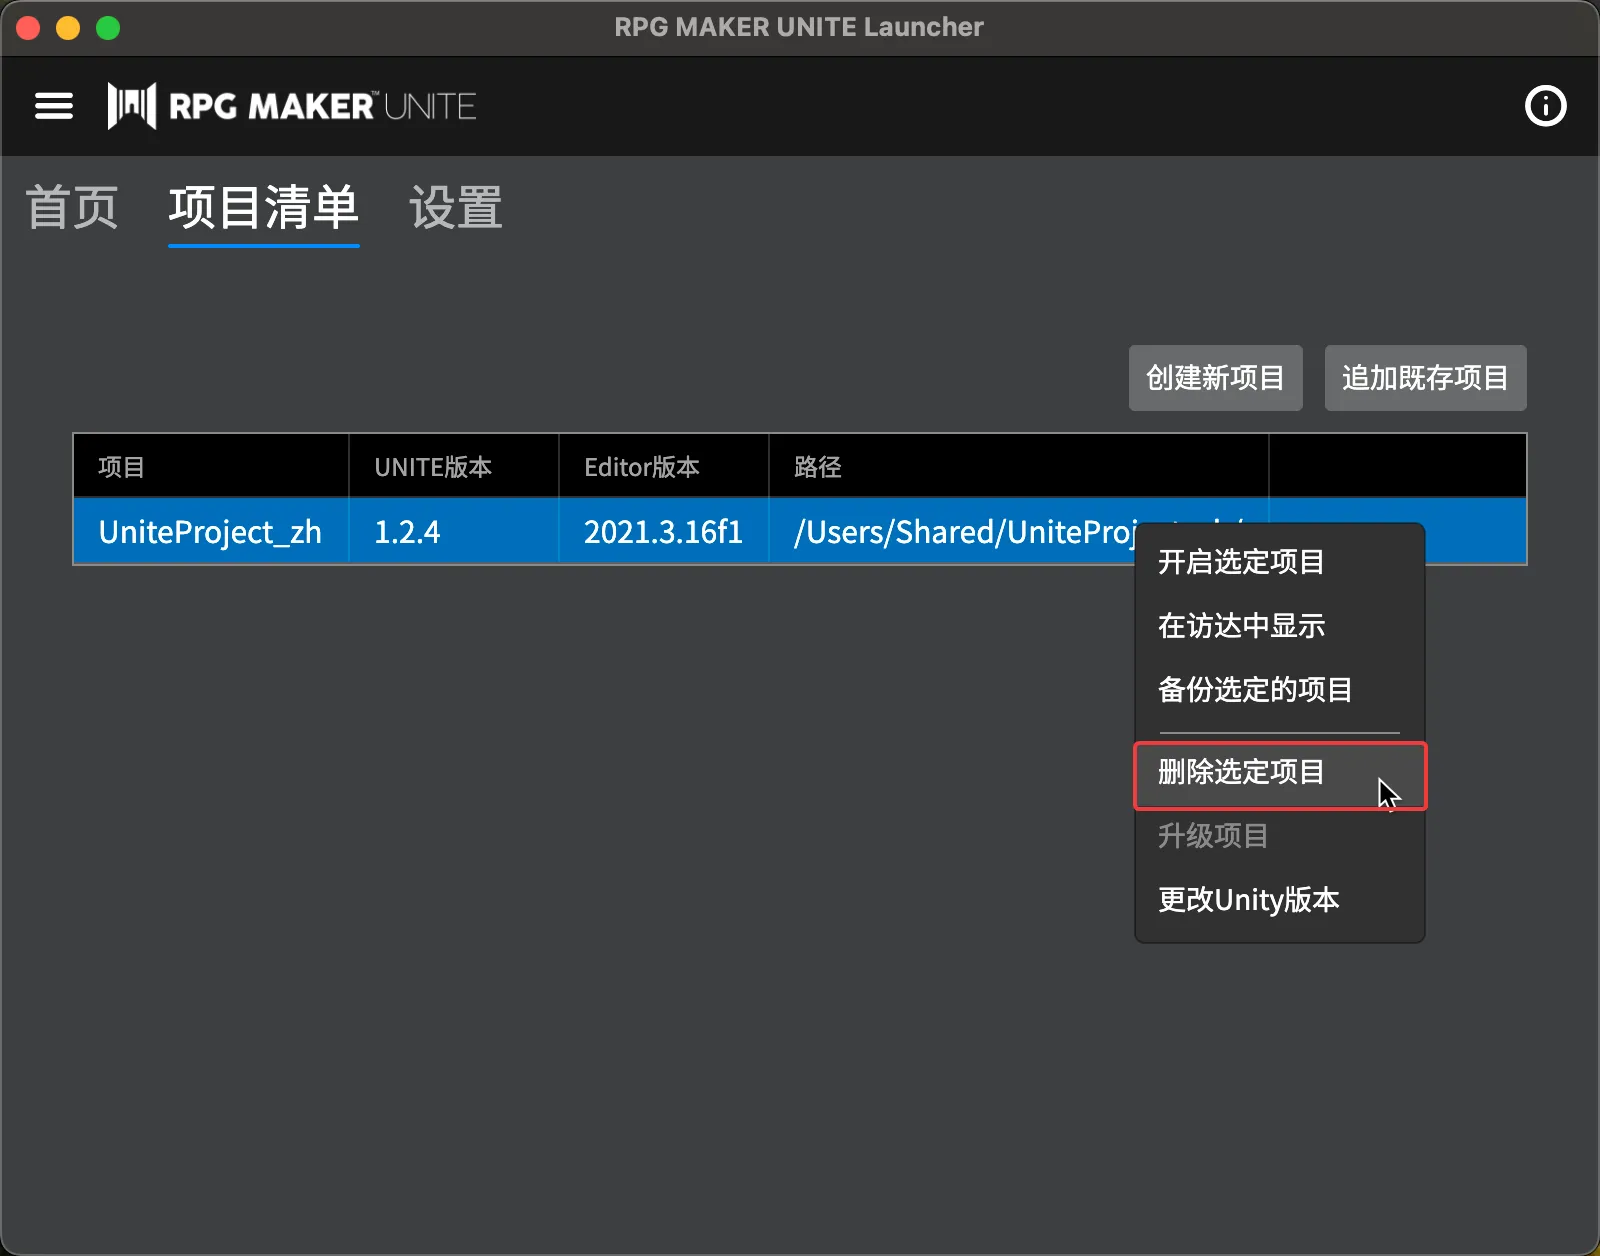The width and height of the screenshot is (1600, 1256).
Task: Click the 追加既存项目 button
Action: tap(1425, 378)
